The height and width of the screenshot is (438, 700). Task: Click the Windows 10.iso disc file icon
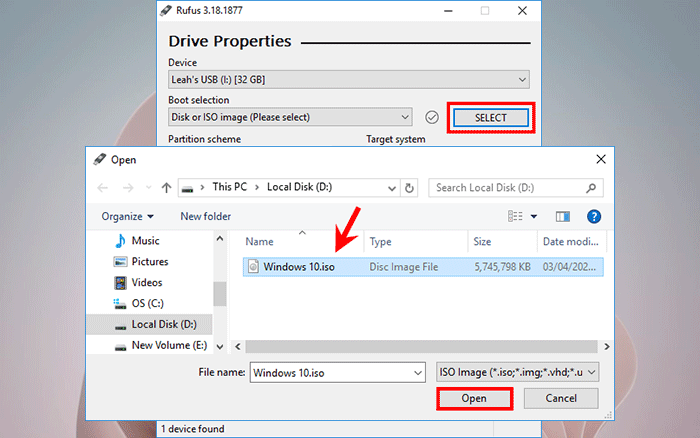[253, 267]
